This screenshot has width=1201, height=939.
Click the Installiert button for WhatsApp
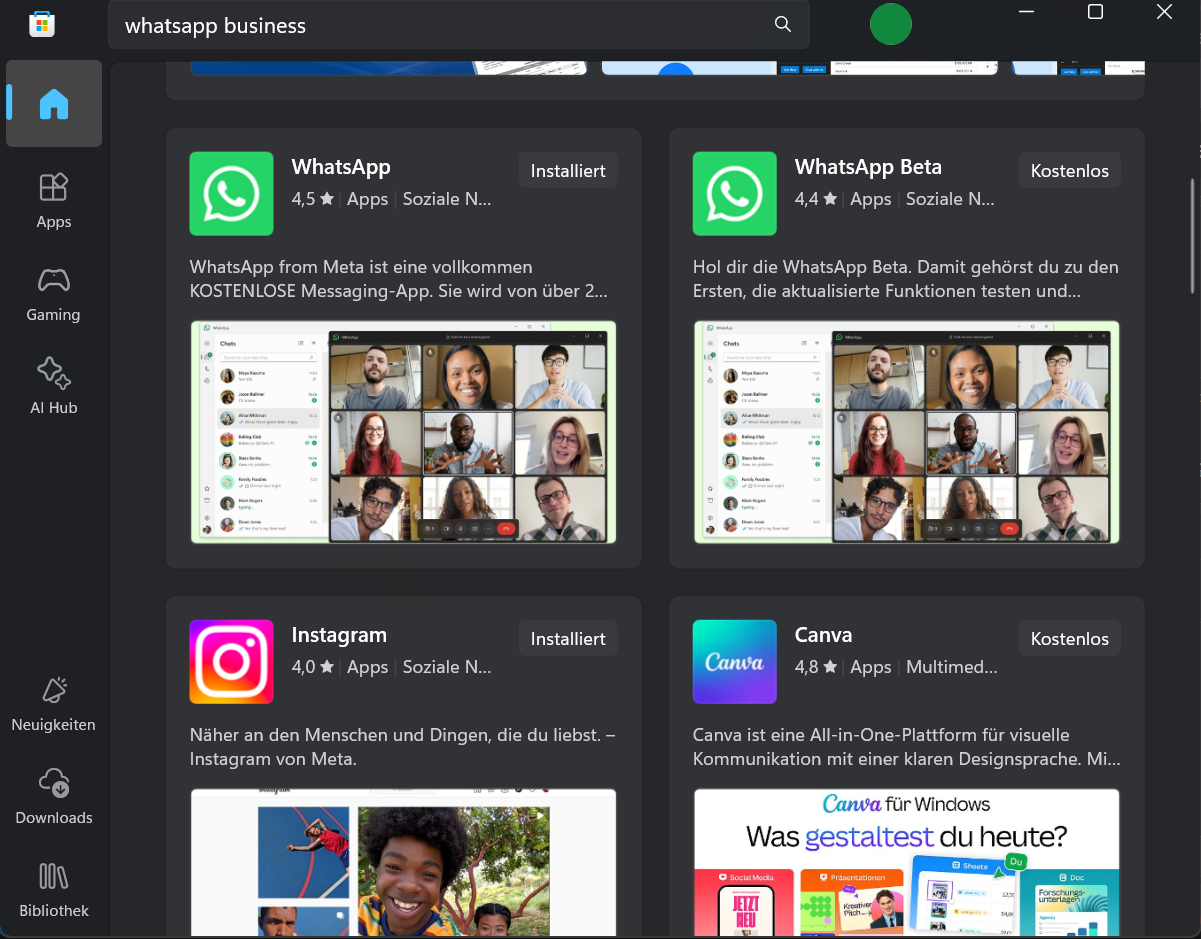568,171
